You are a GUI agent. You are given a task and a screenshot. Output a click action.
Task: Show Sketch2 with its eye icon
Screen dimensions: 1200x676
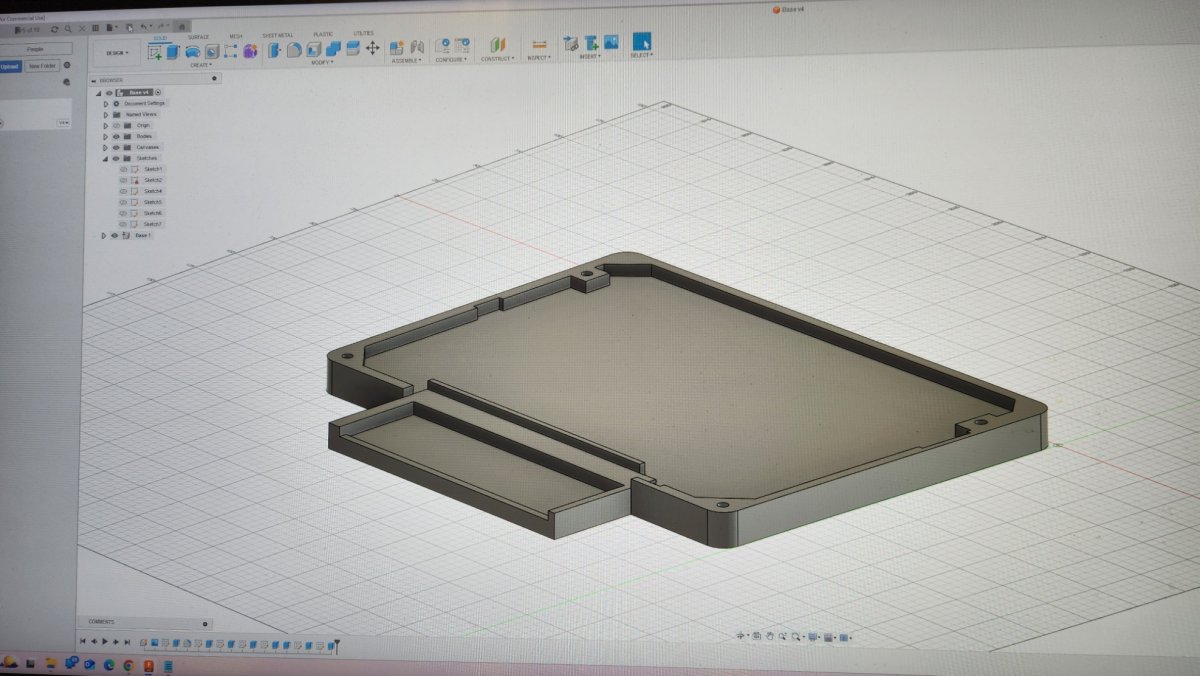[124, 180]
